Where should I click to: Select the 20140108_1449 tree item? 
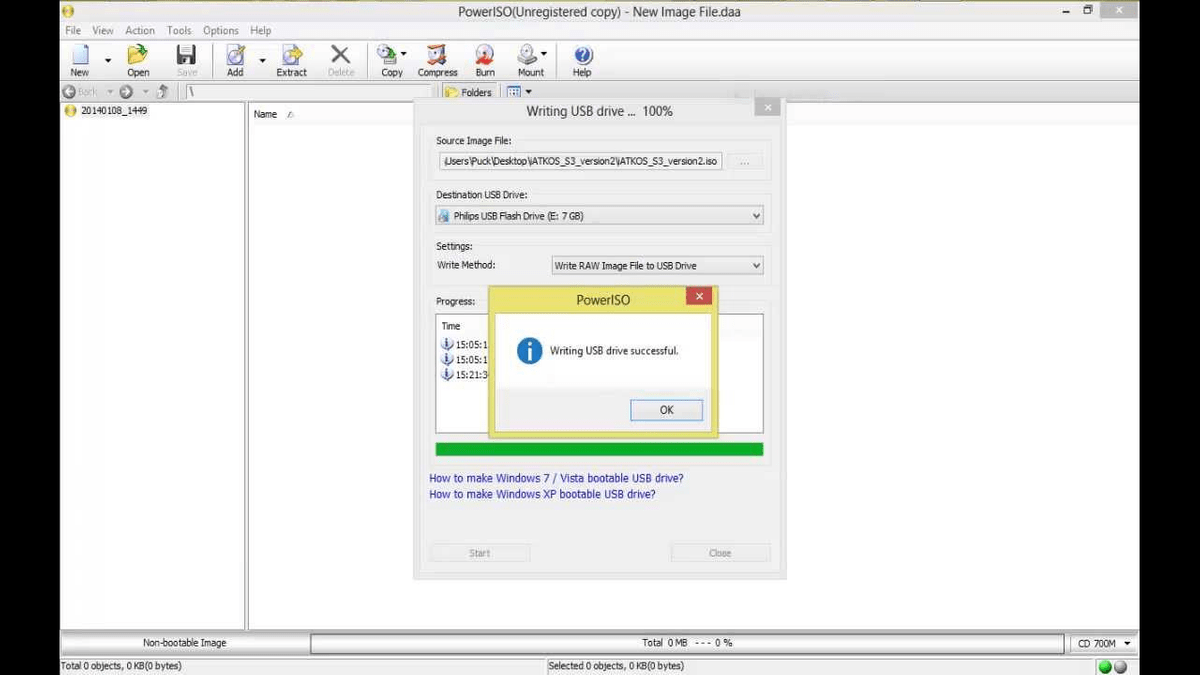tap(113, 111)
